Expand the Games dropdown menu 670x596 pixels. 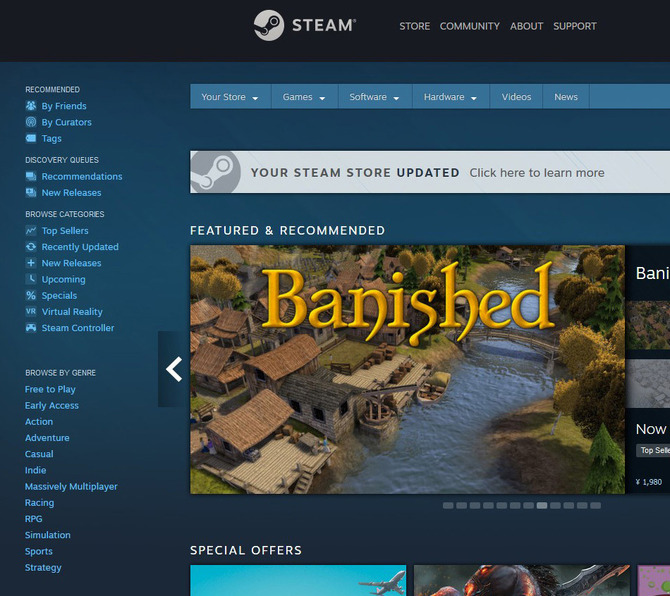[x=304, y=97]
